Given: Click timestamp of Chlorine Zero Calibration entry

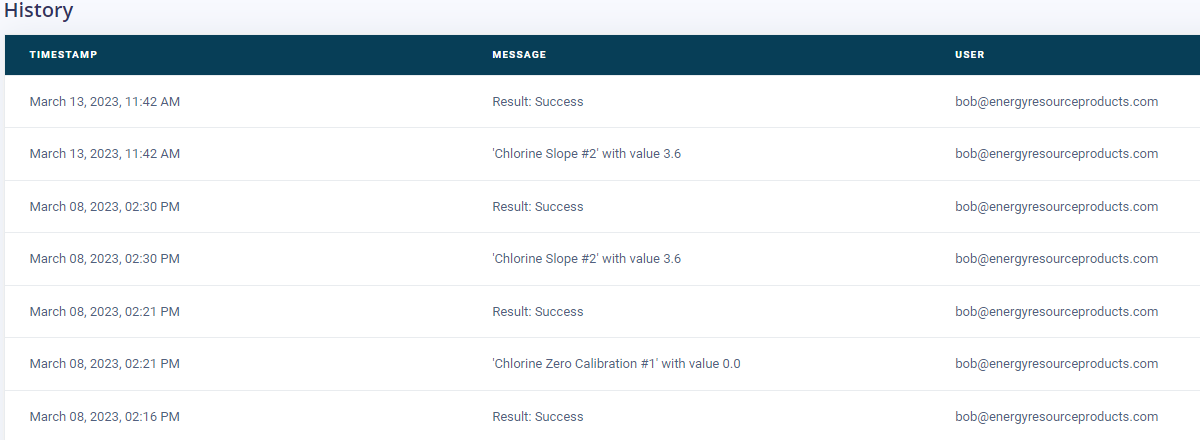Looking at the screenshot, I should (104, 364).
